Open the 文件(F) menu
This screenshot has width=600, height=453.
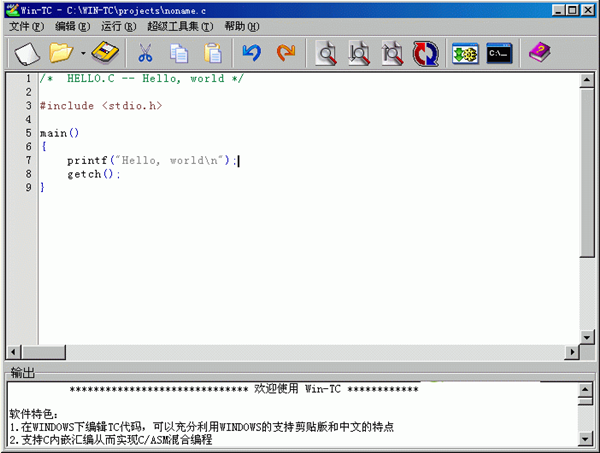pyautogui.click(x=26, y=26)
